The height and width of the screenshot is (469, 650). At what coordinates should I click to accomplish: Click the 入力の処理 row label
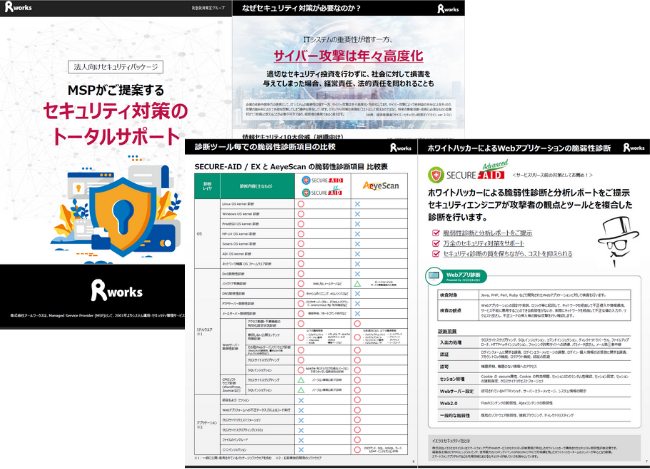coord(451,343)
